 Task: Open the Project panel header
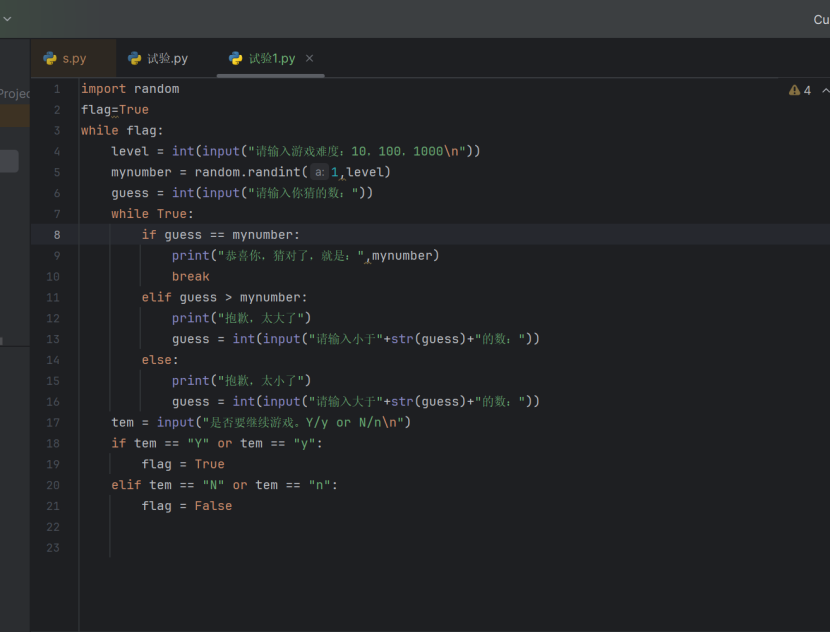[15, 93]
